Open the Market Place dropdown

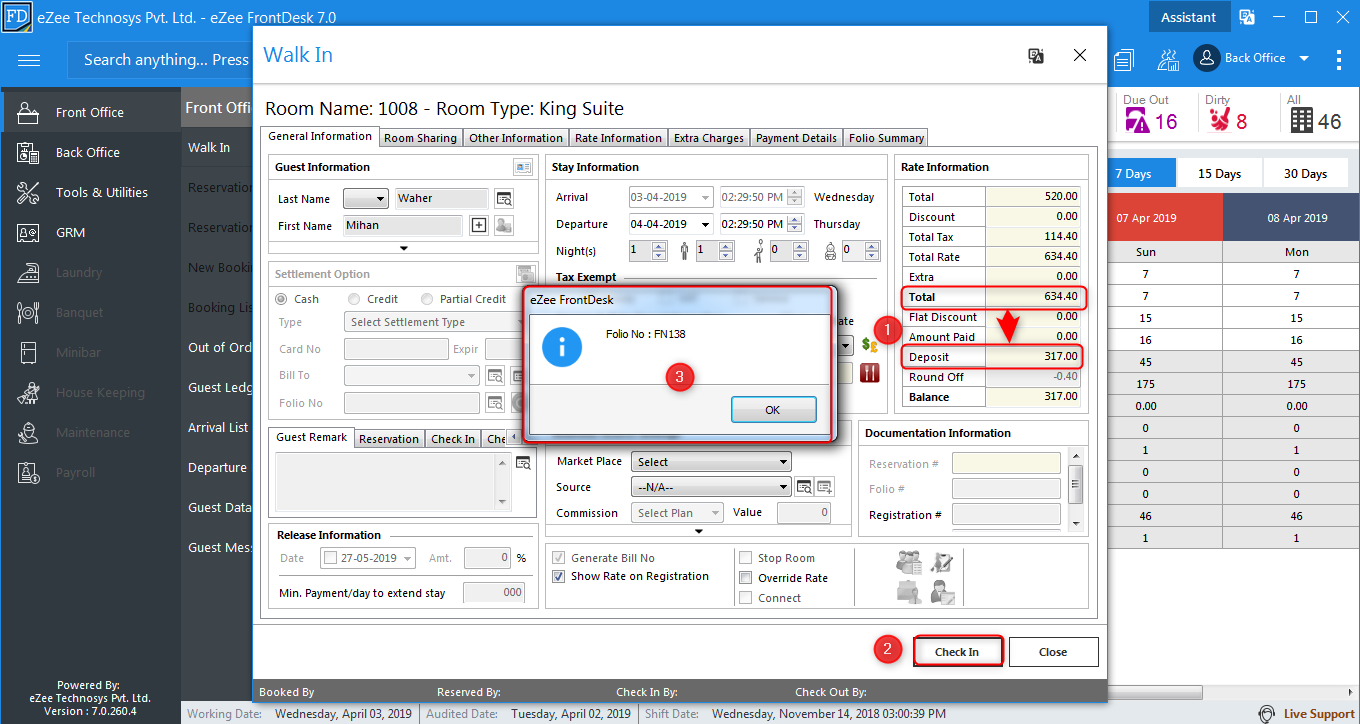712,462
